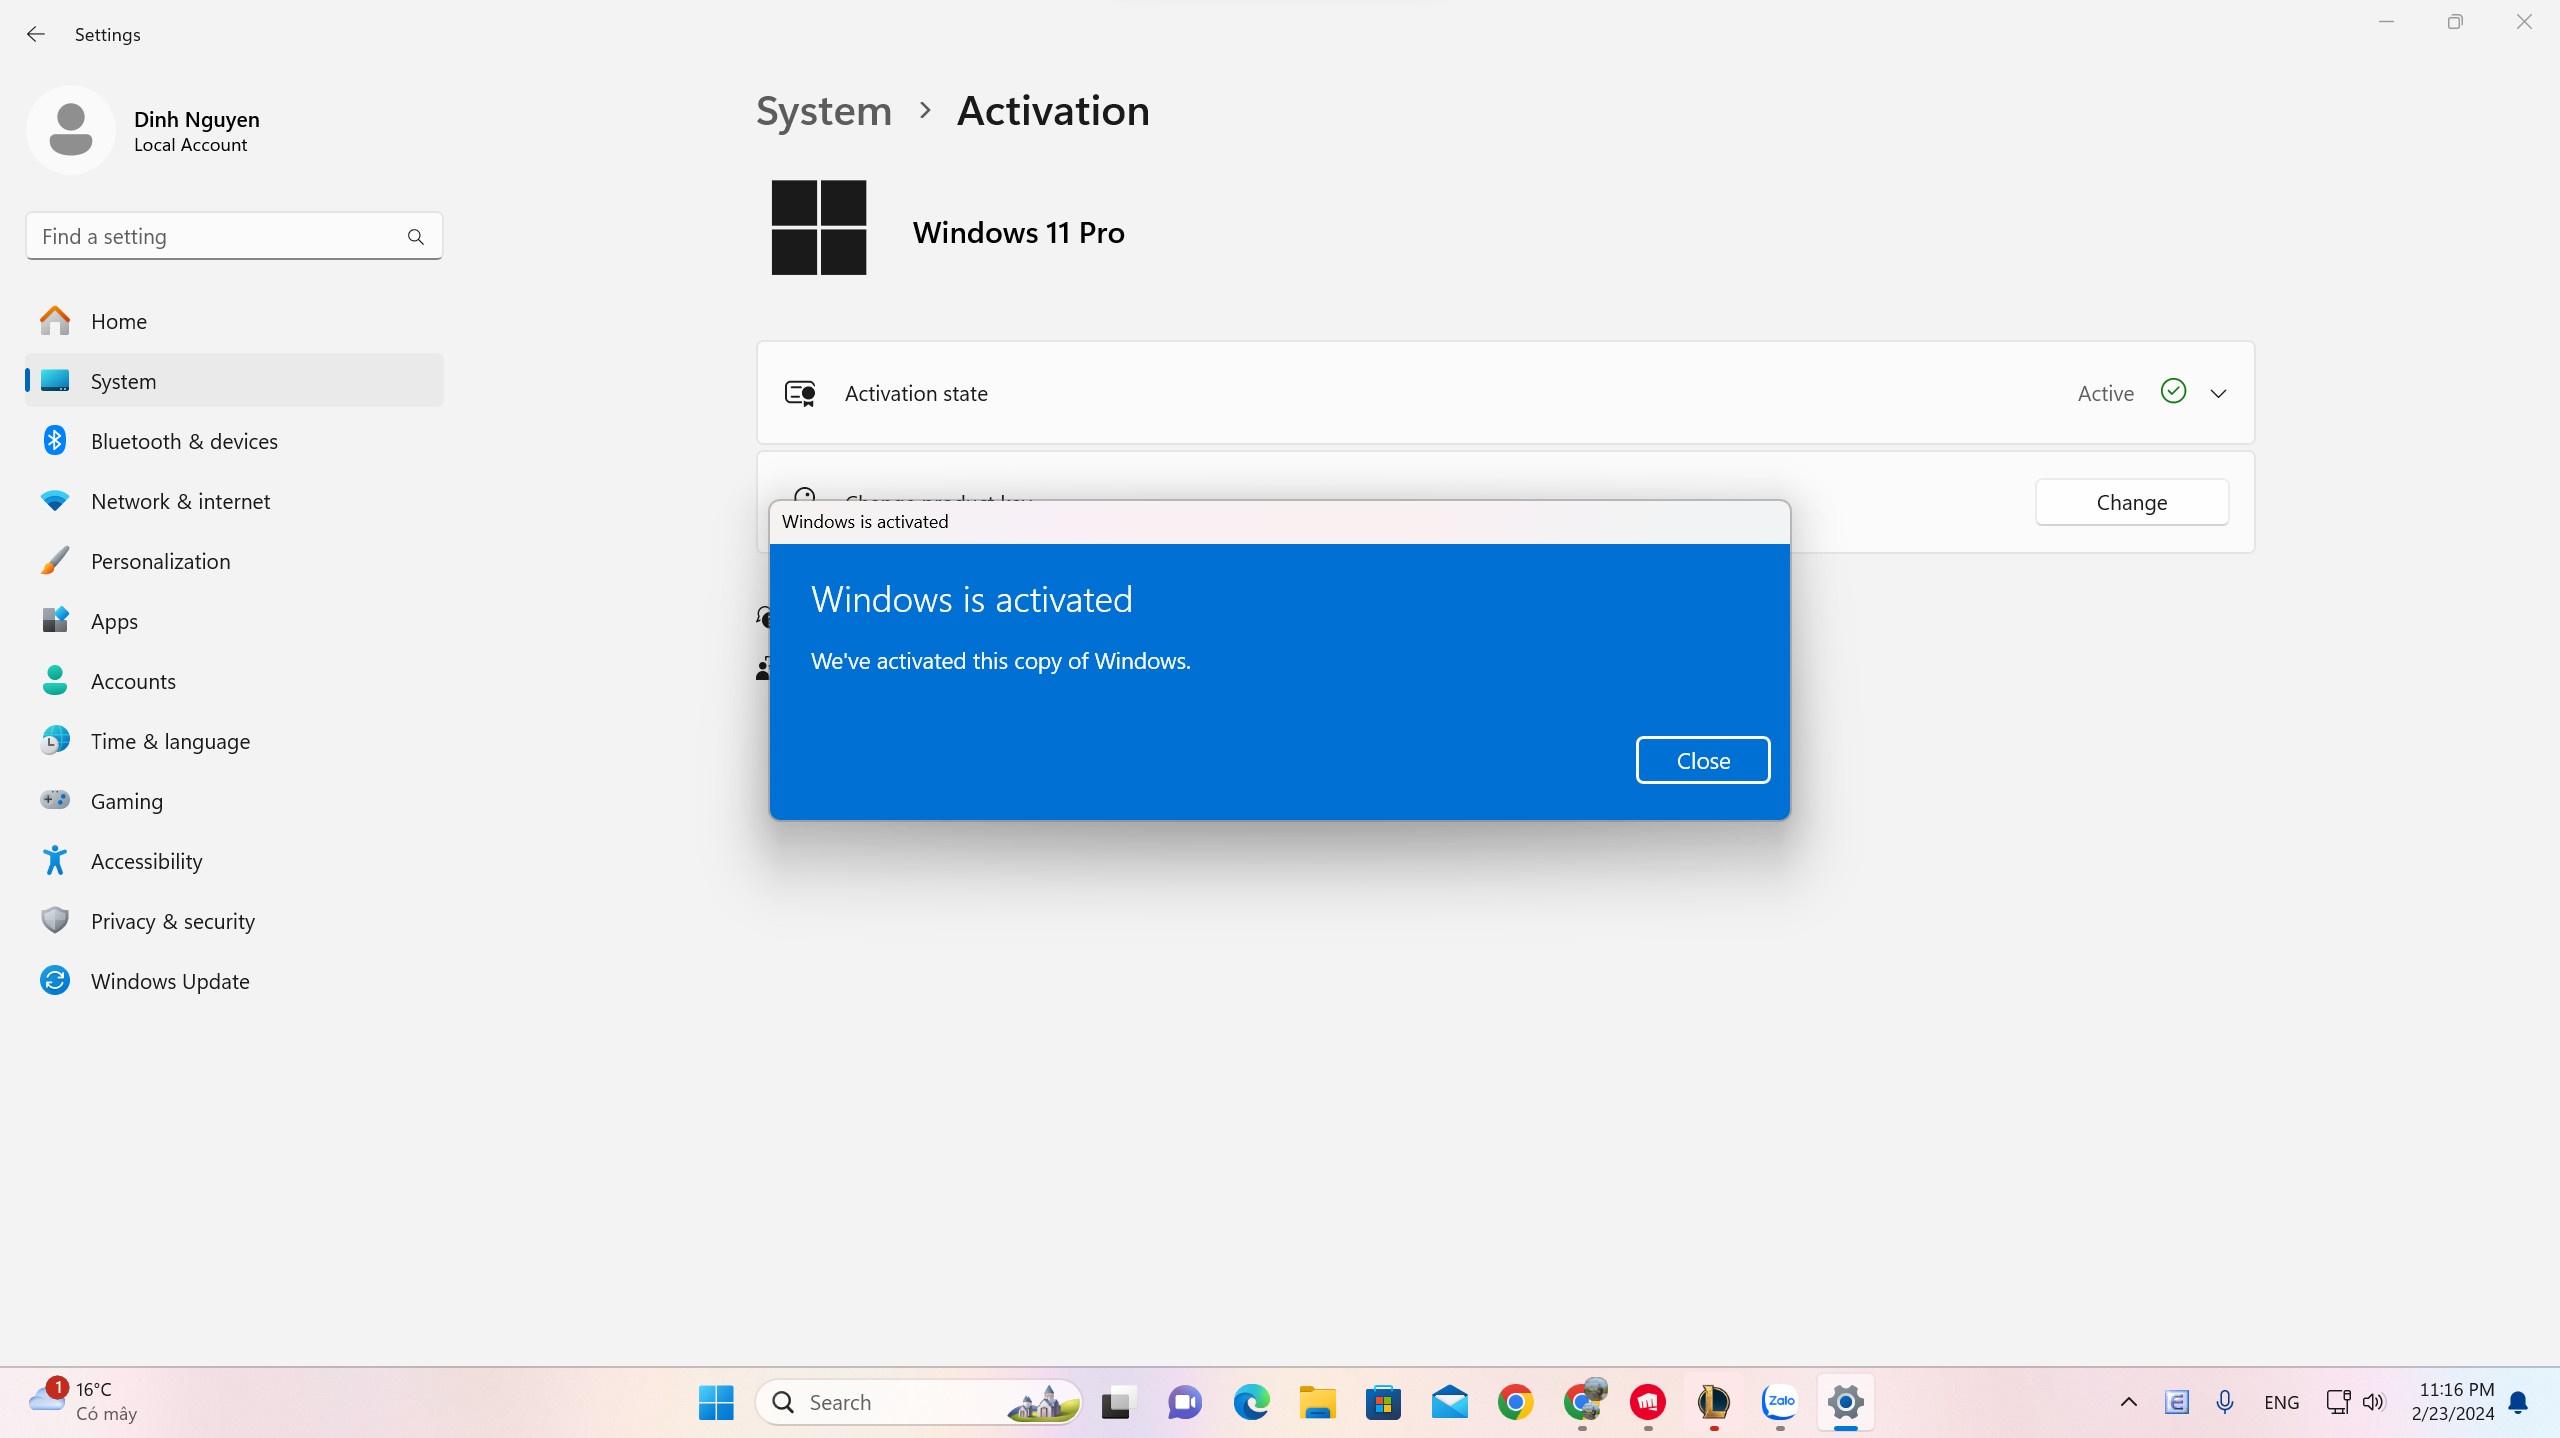Open Apps settings in the sidebar
The width and height of the screenshot is (2560, 1438).
(x=234, y=621)
